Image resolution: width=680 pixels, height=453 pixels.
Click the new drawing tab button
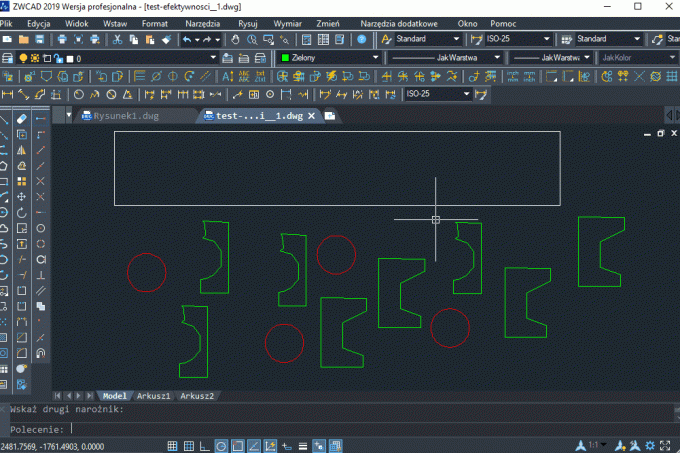(x=330, y=116)
